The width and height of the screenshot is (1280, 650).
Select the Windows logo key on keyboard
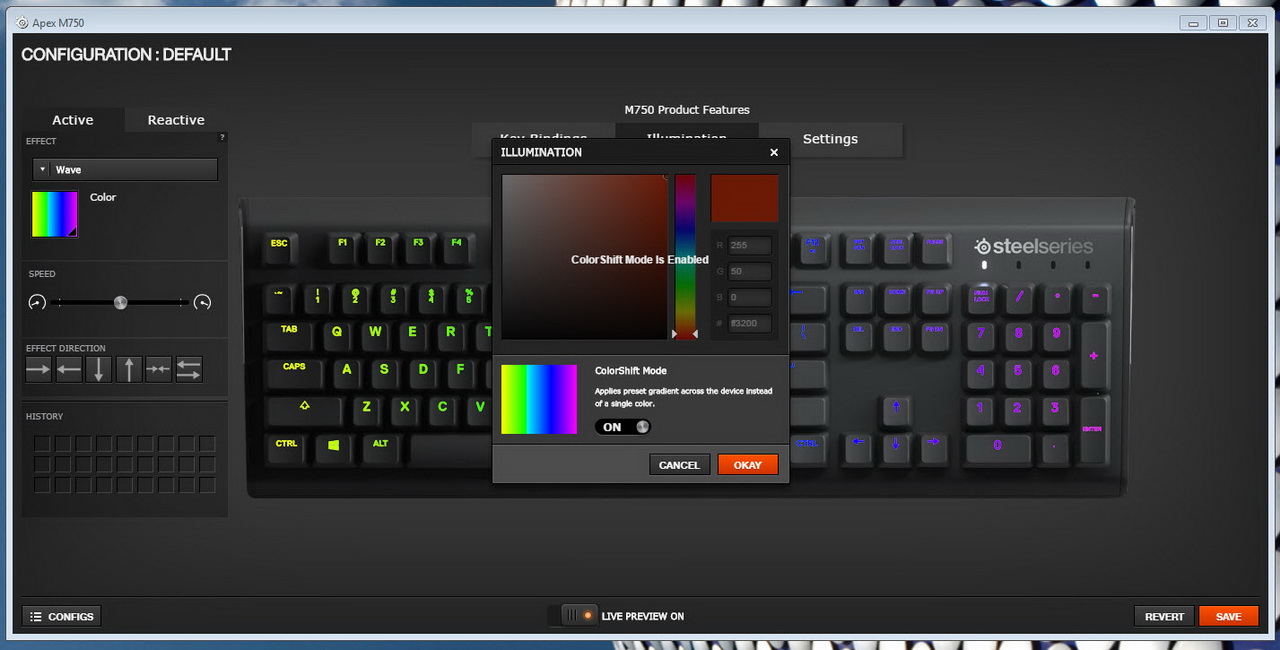point(333,446)
